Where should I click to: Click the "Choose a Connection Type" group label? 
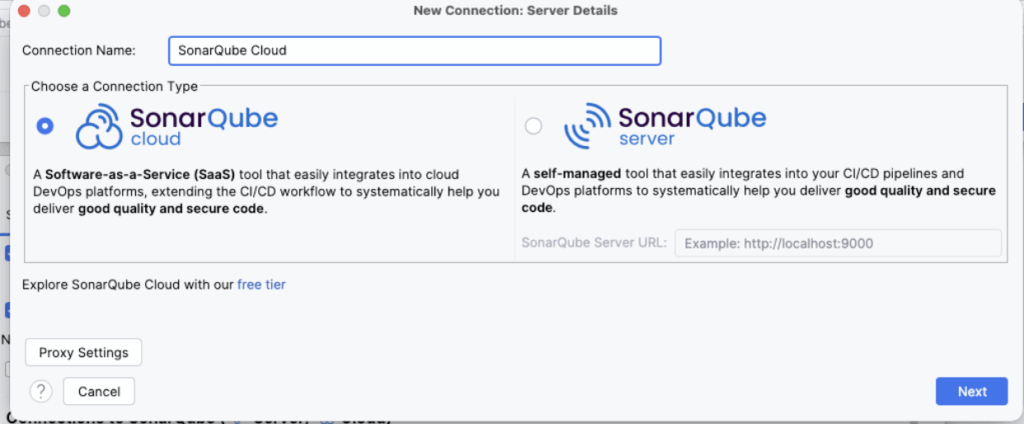114,87
